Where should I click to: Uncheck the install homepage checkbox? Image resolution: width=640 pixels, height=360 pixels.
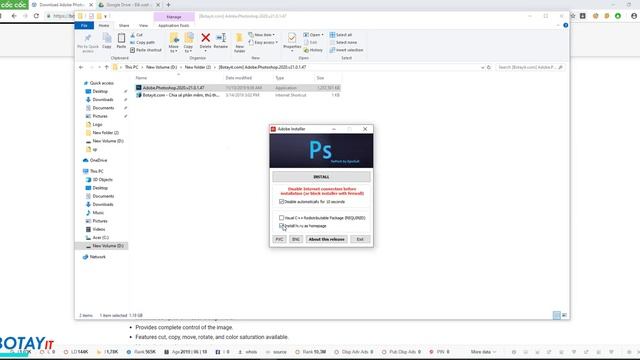(281, 226)
